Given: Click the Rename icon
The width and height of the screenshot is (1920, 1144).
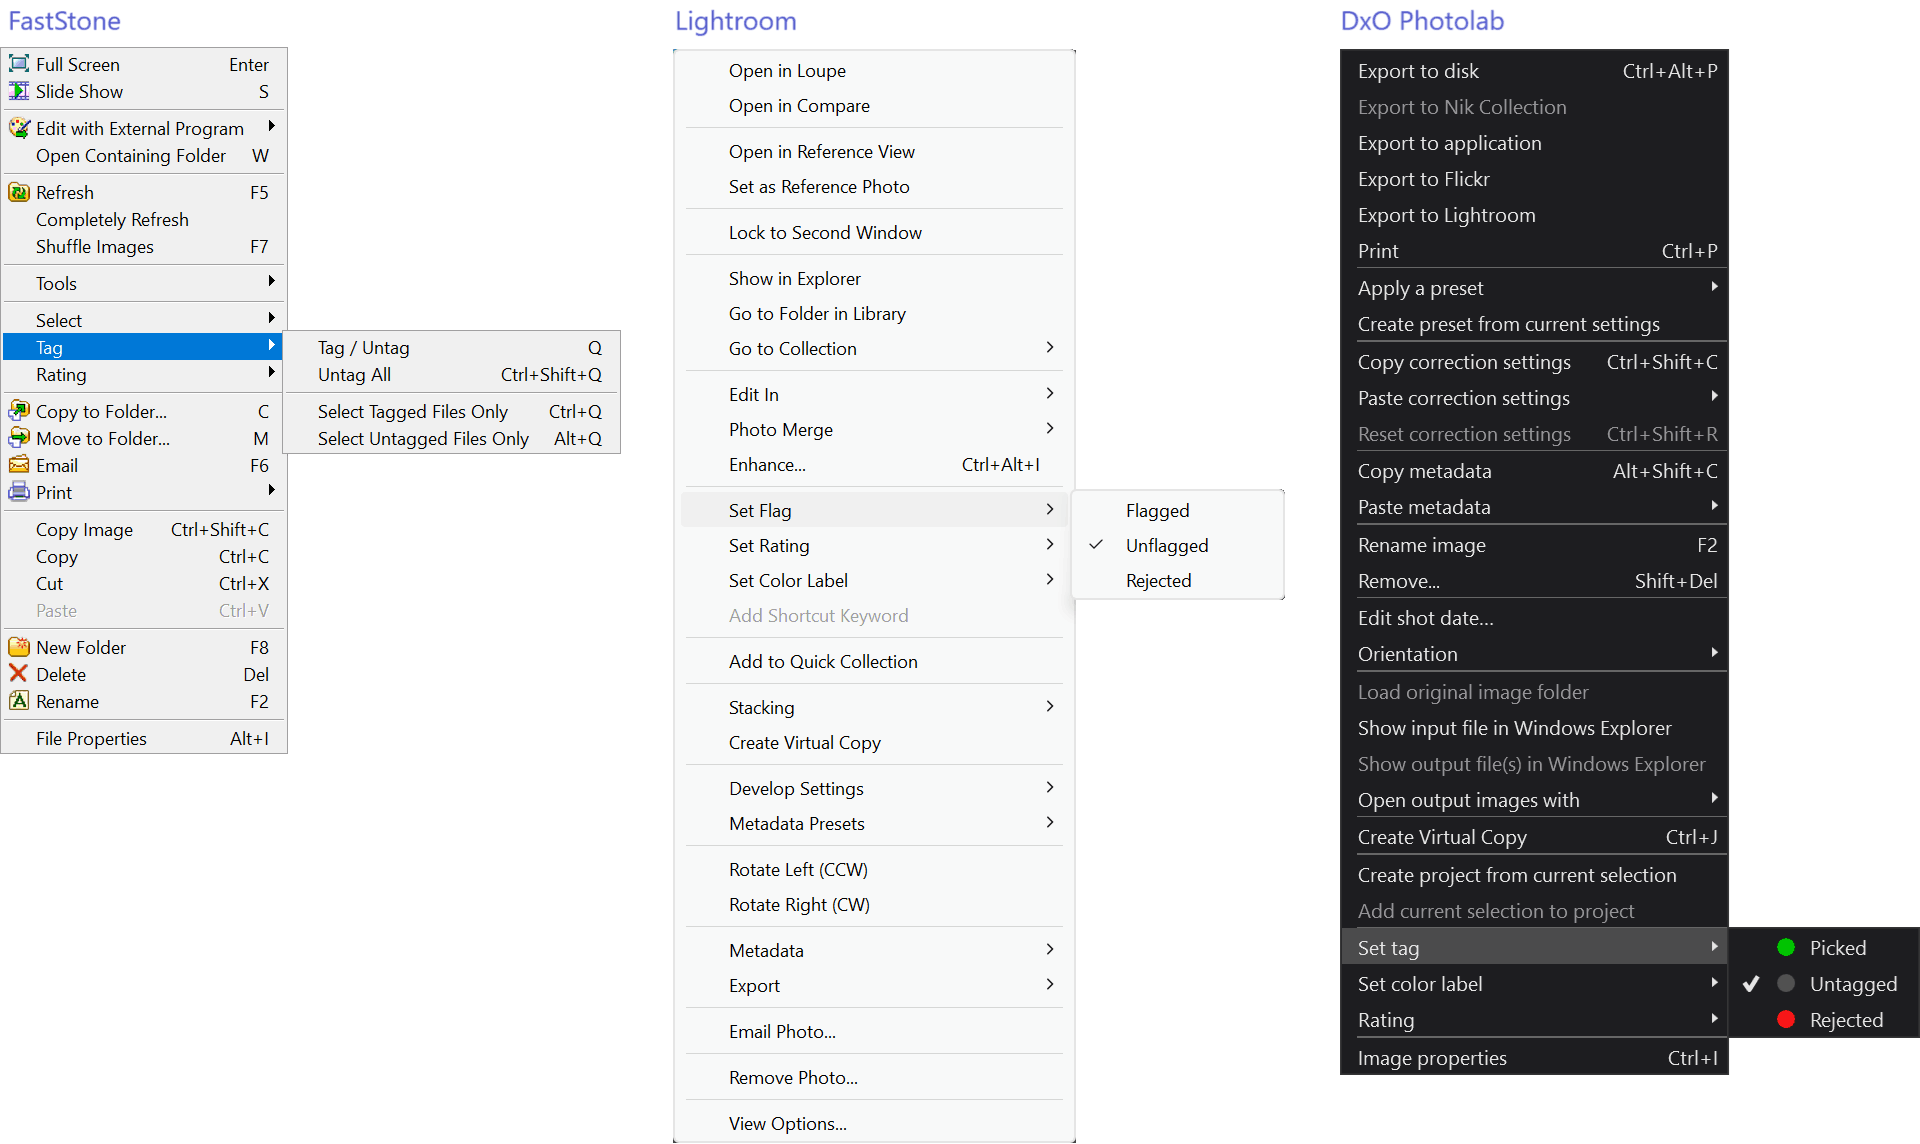Looking at the screenshot, I should [x=19, y=701].
